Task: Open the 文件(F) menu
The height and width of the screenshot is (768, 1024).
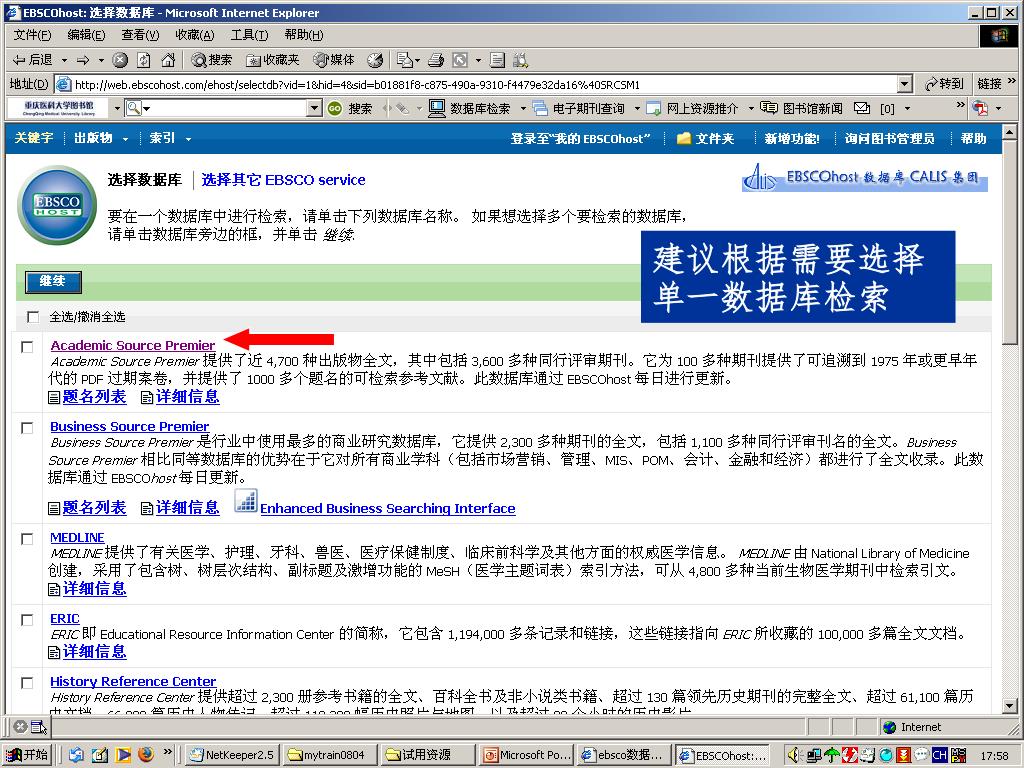Action: click(32, 35)
